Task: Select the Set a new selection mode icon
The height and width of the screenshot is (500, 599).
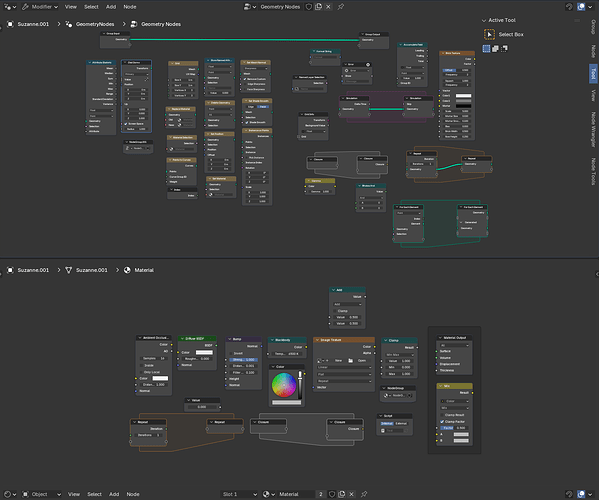Action: coord(486,49)
